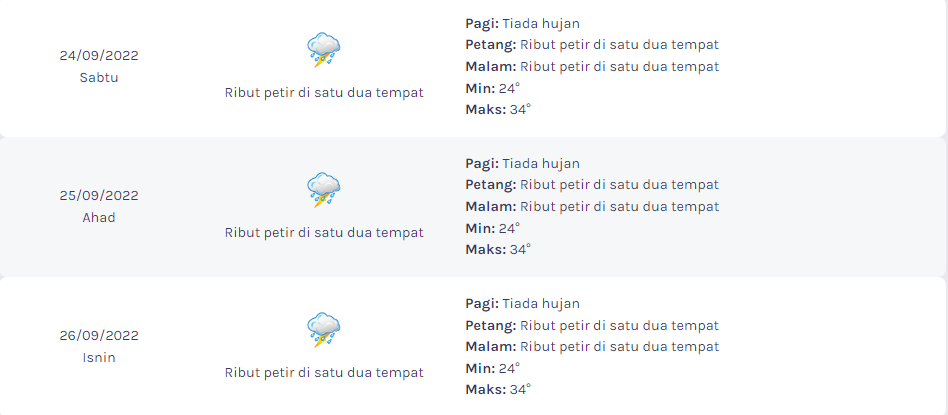Image resolution: width=948 pixels, height=415 pixels.
Task: Click the Min temperature for Ahad
Action: click(x=493, y=228)
